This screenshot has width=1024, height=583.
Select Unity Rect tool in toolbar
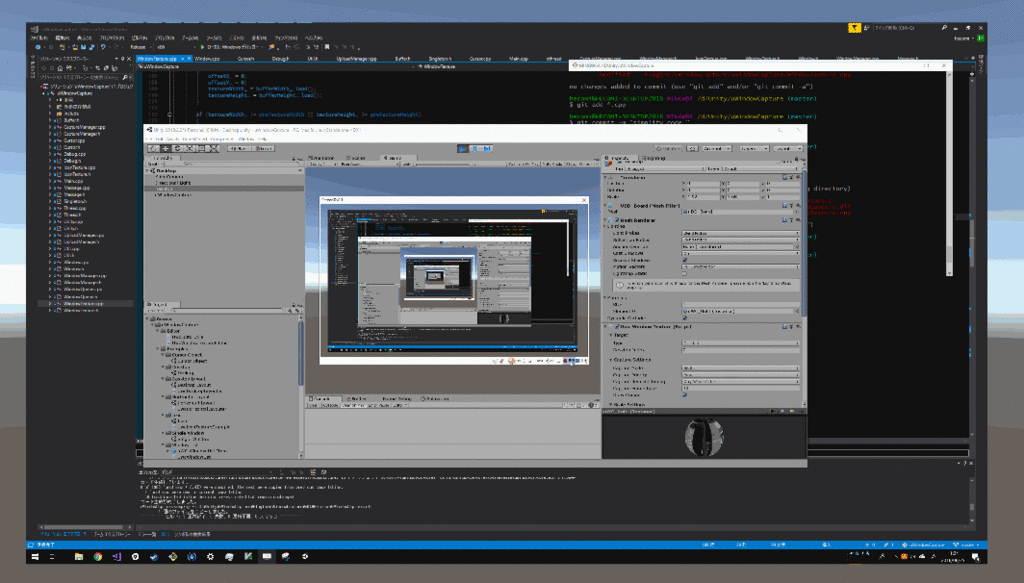(201, 149)
